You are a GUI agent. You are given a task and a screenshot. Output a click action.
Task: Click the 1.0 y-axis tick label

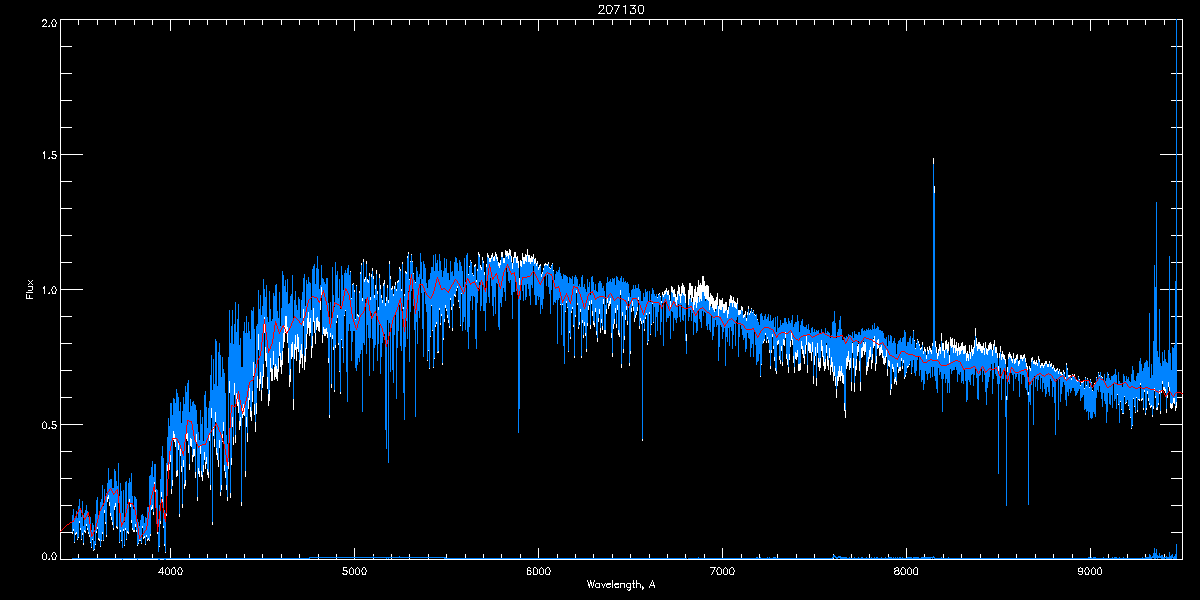[x=48, y=290]
